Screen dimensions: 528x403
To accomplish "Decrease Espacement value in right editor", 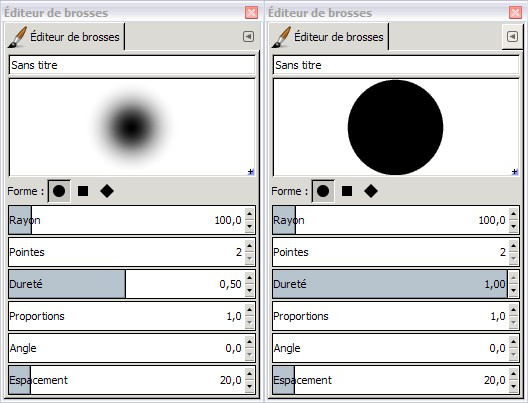I will (x=513, y=386).
